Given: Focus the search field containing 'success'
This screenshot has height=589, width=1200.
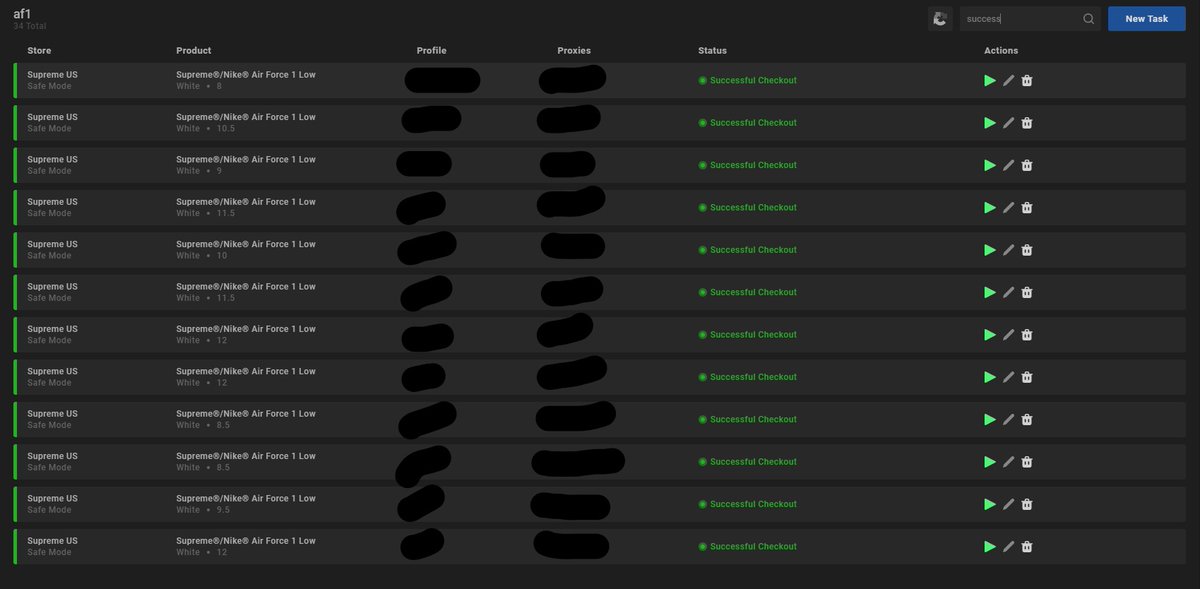Looking at the screenshot, I should coord(1030,18).
